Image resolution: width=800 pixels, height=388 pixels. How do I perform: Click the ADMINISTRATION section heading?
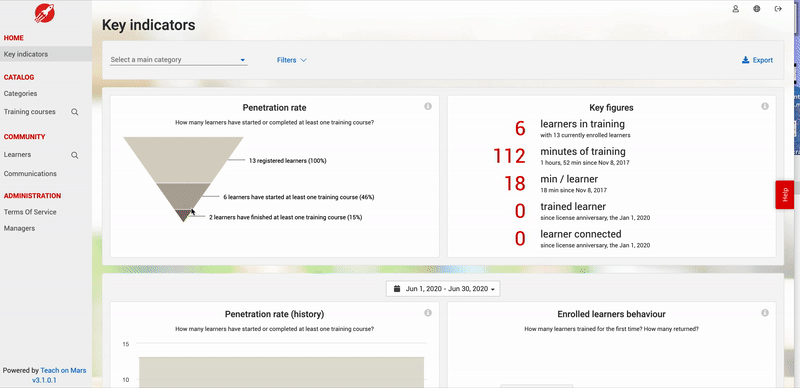pos(33,196)
